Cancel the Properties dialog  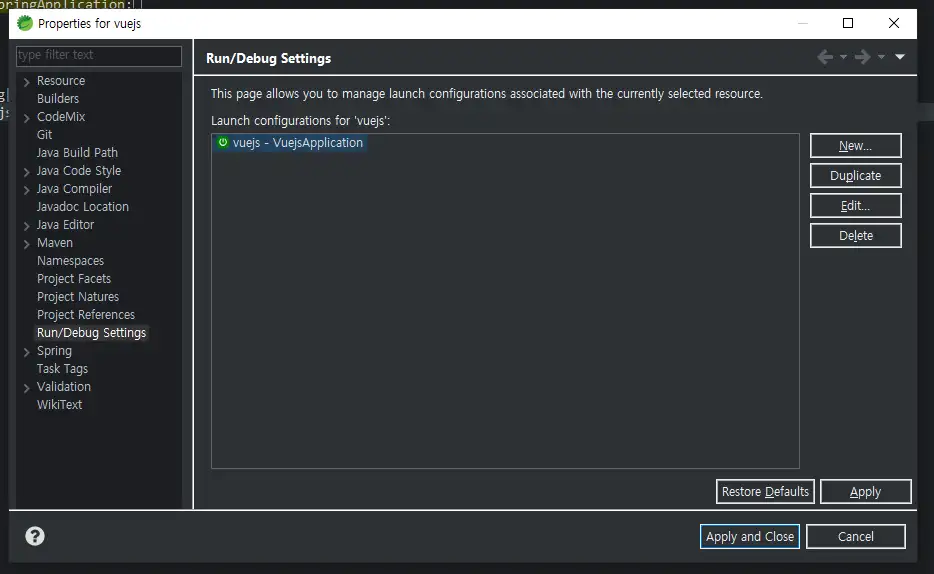point(855,536)
